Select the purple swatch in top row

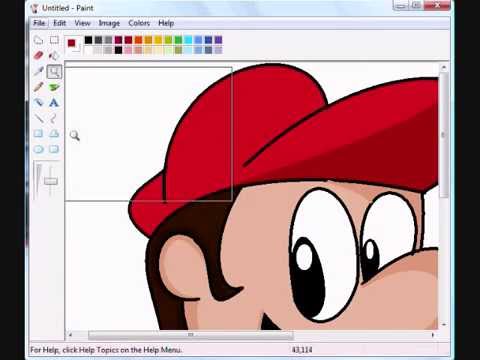point(218,40)
